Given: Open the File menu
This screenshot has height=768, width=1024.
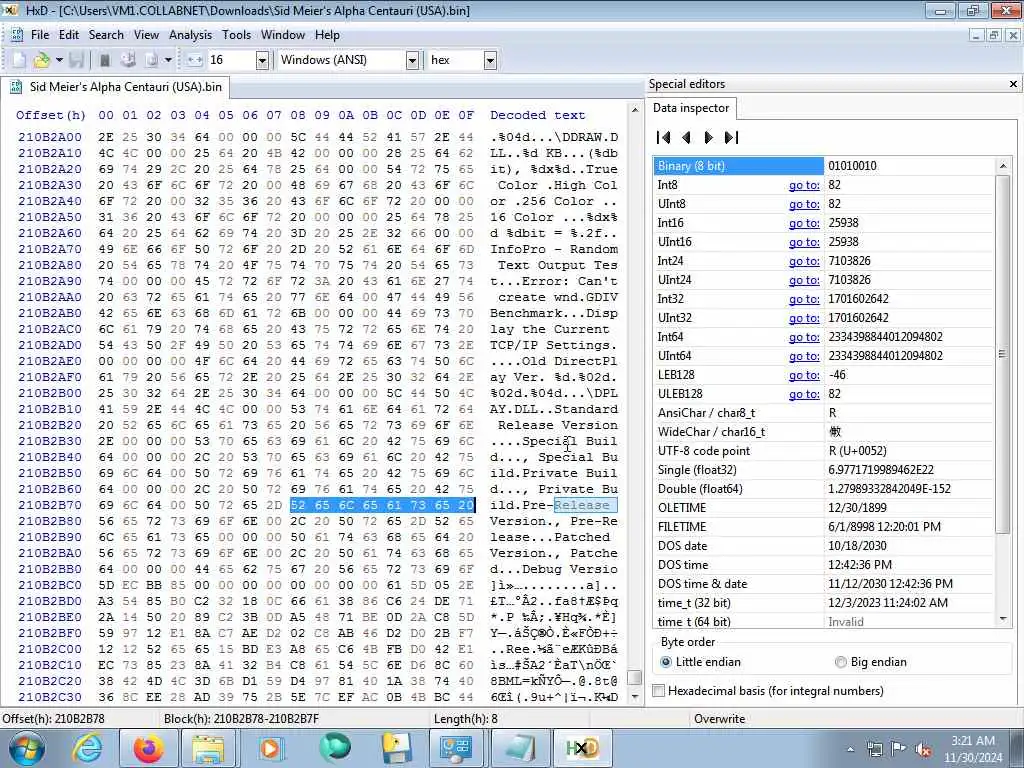Looking at the screenshot, I should [40, 35].
